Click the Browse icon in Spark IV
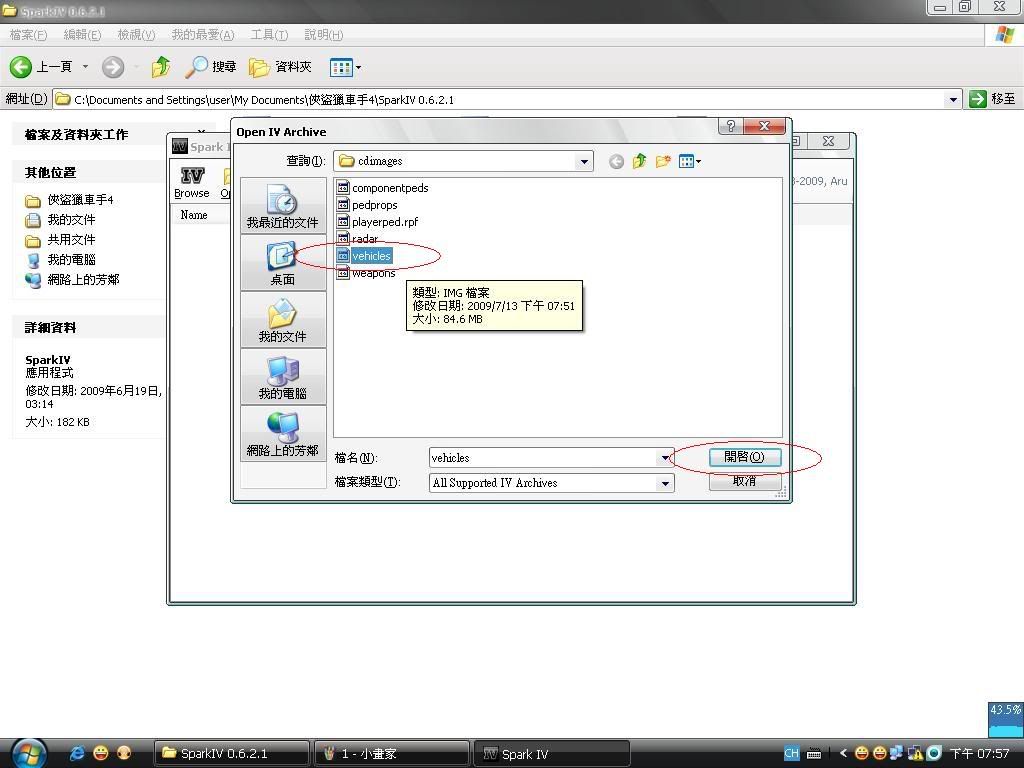Viewport: 1024px width, 768px height. point(191,181)
